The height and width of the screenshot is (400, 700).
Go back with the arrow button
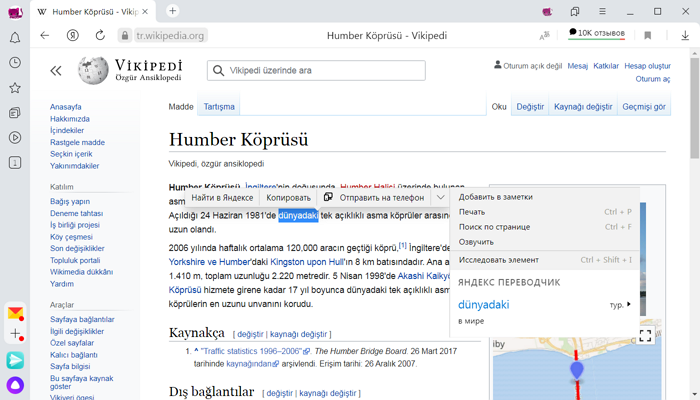(45, 35)
